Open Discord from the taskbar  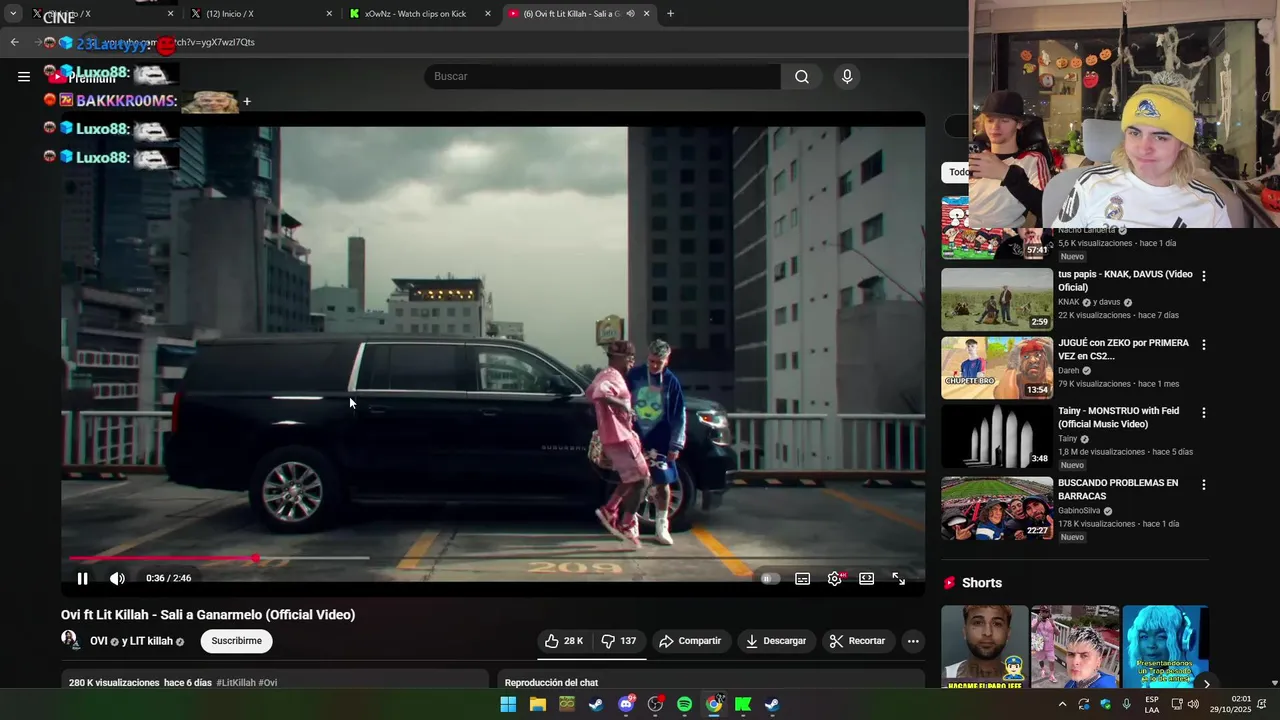pyautogui.click(x=626, y=704)
